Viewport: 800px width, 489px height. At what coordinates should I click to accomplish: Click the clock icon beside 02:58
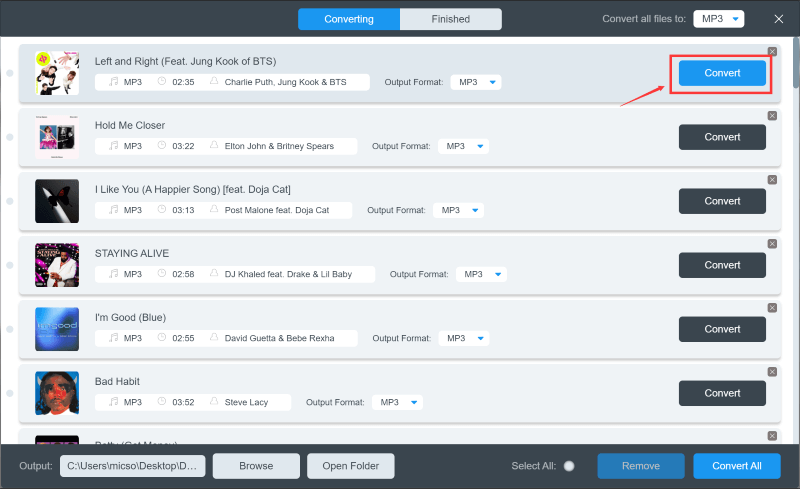(162, 273)
